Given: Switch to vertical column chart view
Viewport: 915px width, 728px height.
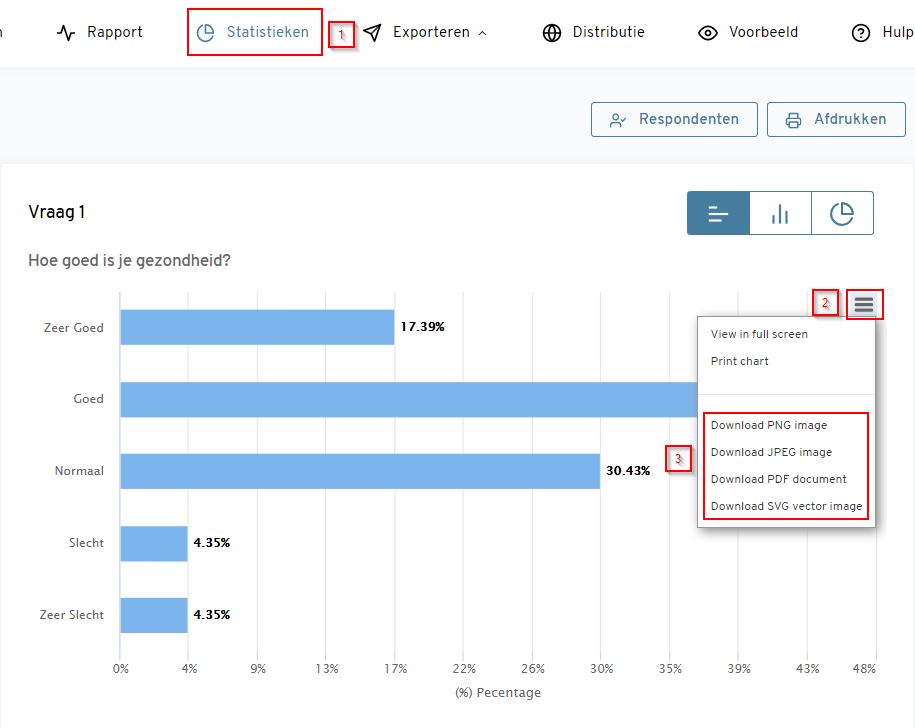Looking at the screenshot, I should tap(780, 213).
